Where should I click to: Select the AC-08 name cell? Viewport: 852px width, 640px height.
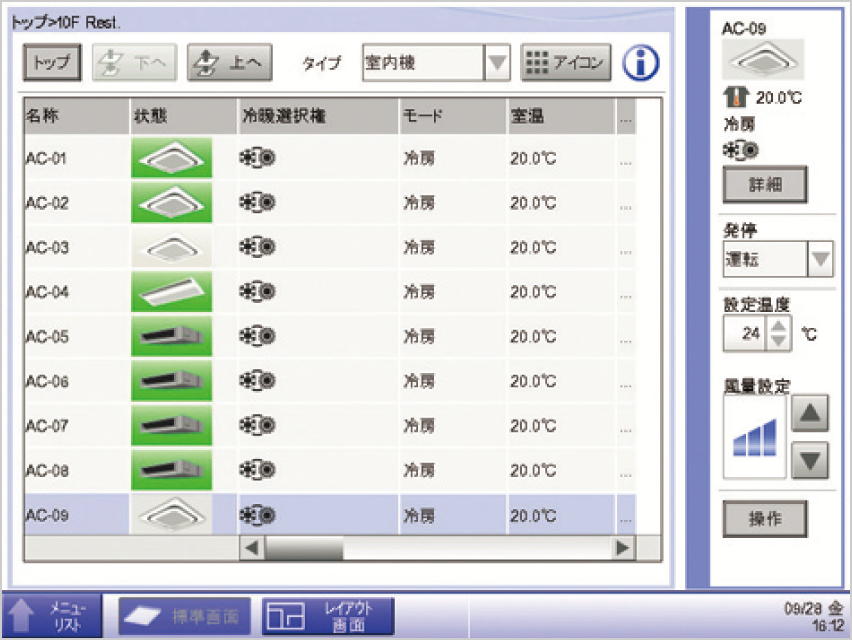[x=76, y=470]
